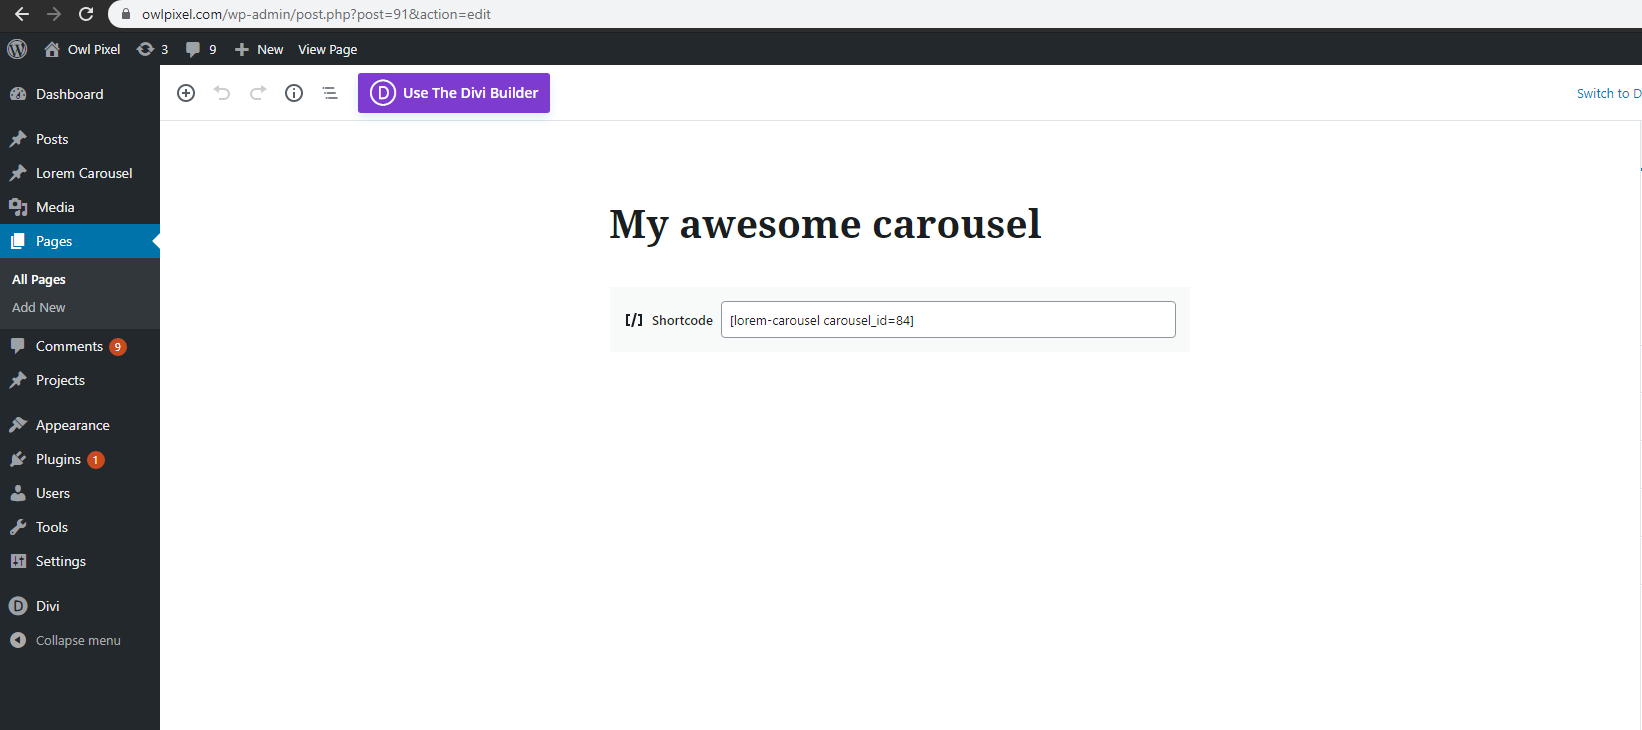Open the Content structure info icon
Screen dimensions: 1642x730
(x=294, y=93)
